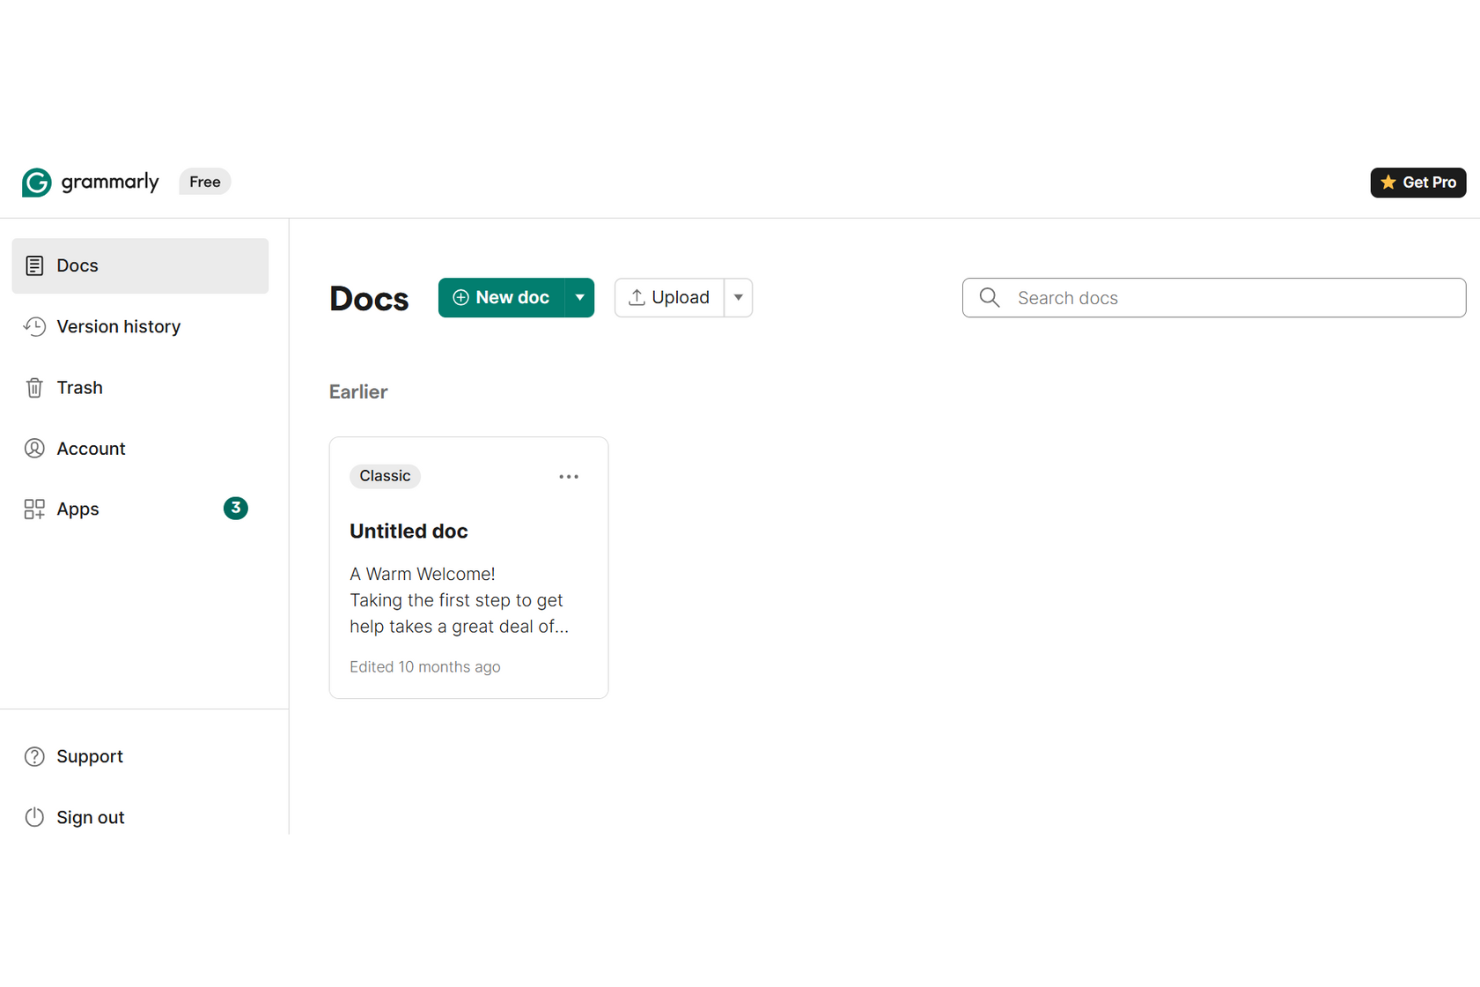
Task: Click the search magnifier icon
Action: click(990, 298)
